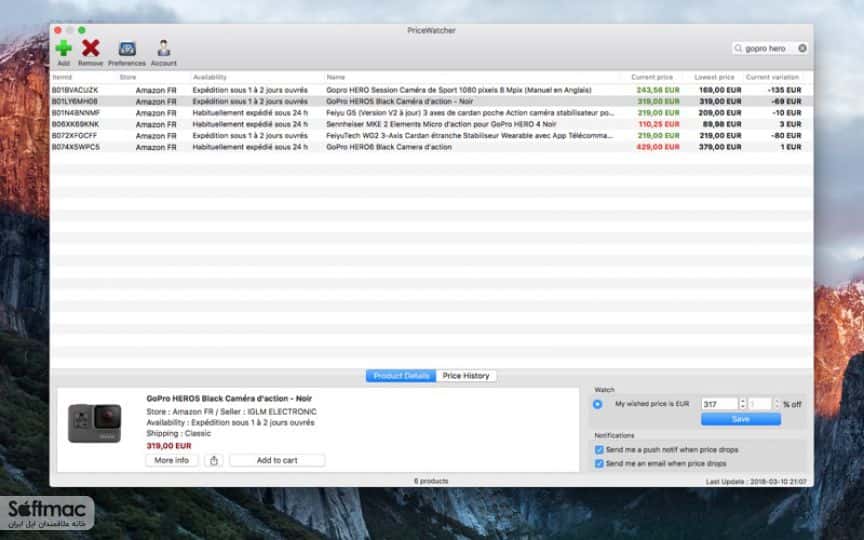Select the My wished price radio button
The height and width of the screenshot is (540, 864).
click(x=597, y=404)
